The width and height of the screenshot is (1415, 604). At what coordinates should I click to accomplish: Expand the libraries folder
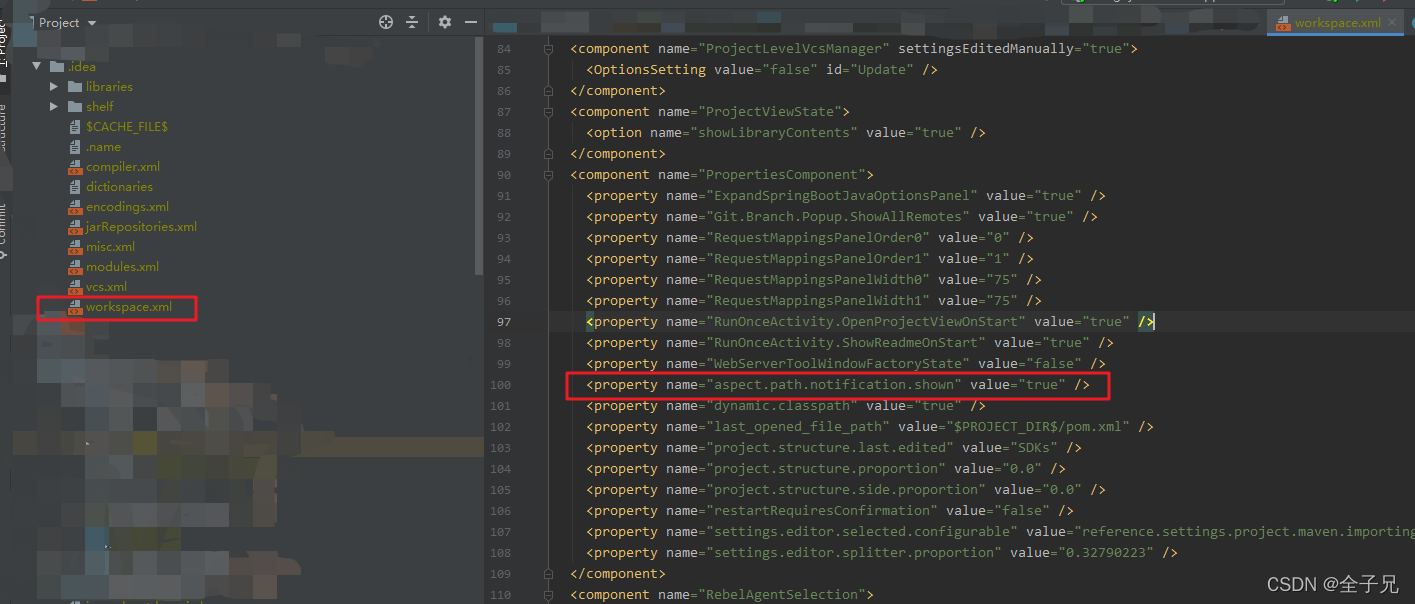pyautogui.click(x=53, y=86)
